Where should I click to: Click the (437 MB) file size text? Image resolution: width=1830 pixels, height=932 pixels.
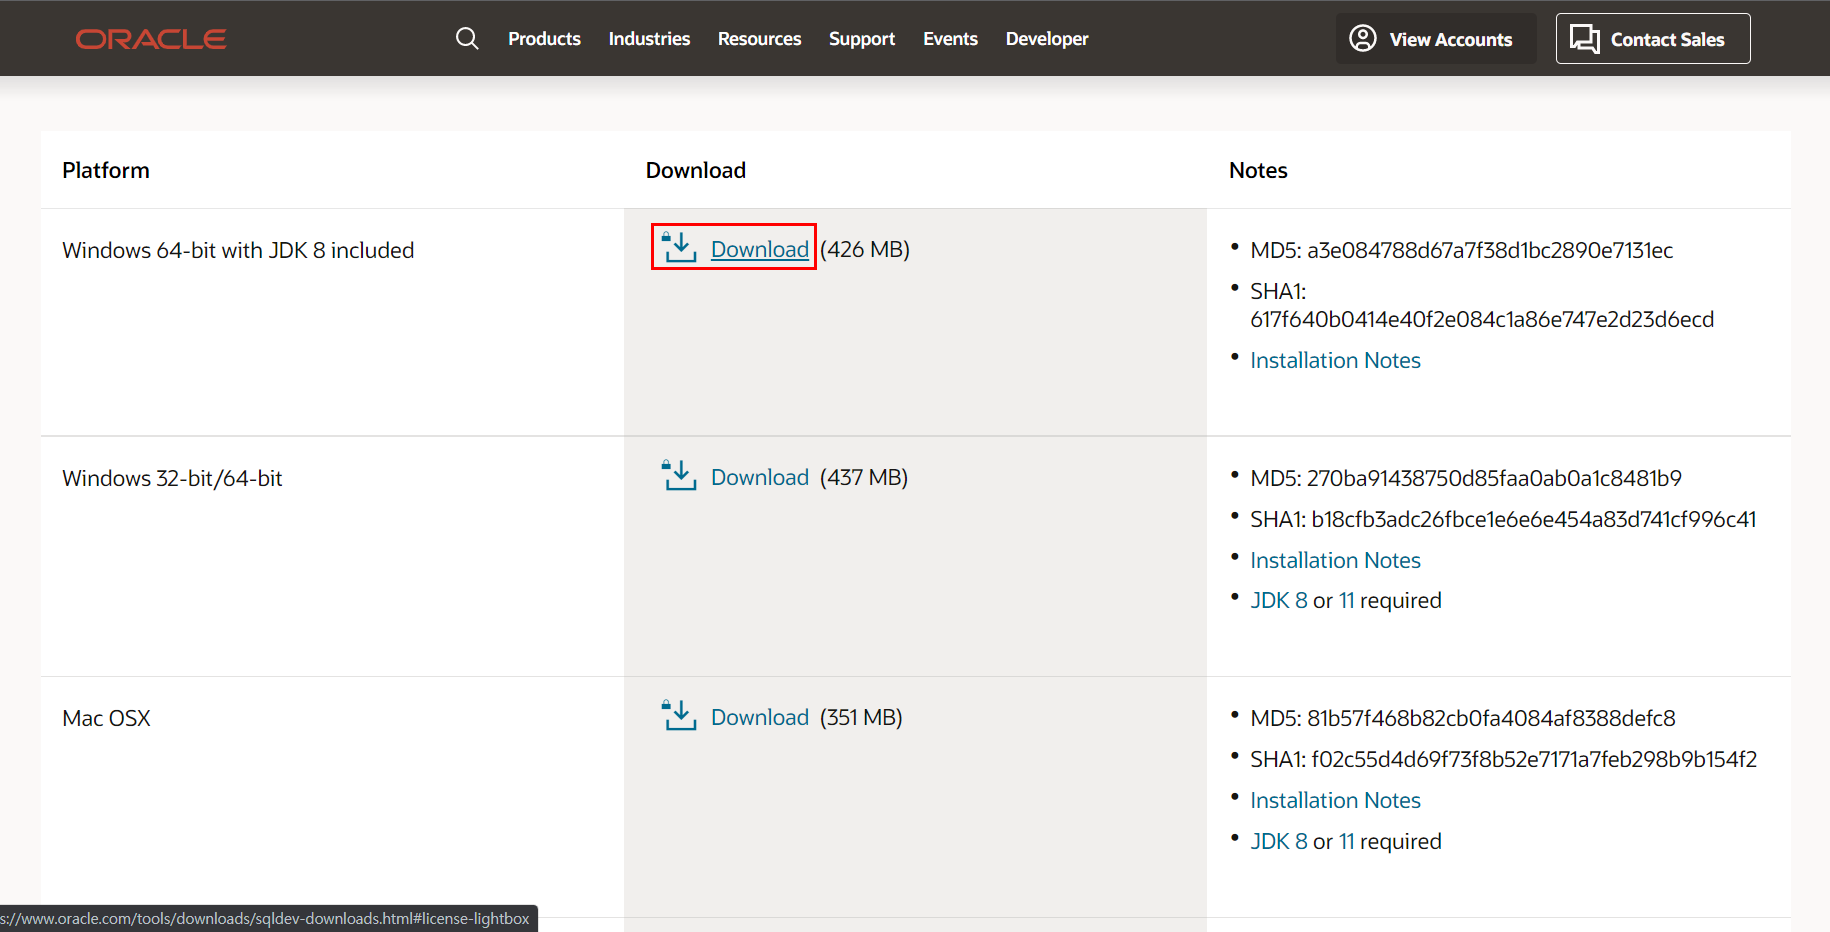(x=864, y=477)
